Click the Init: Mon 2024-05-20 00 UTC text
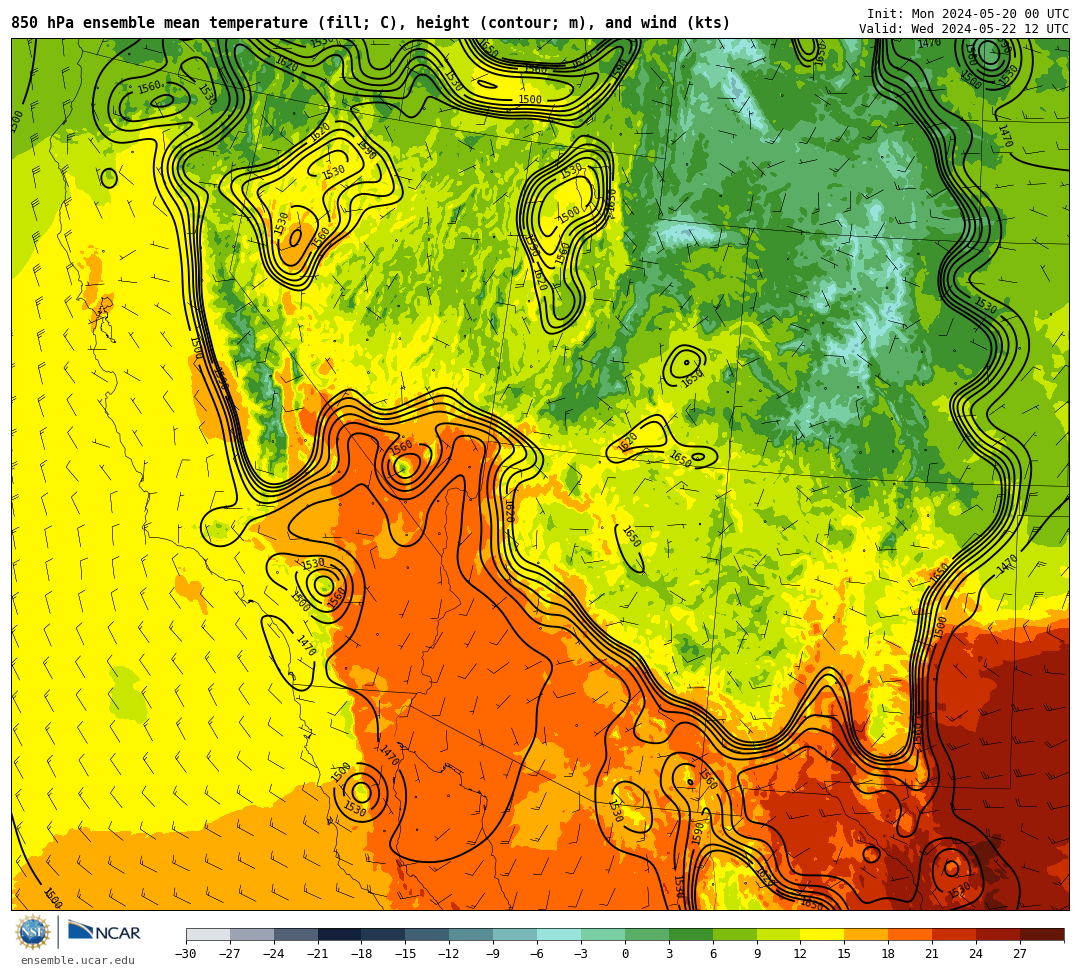Screen dimensions: 1080x973 coord(968,14)
